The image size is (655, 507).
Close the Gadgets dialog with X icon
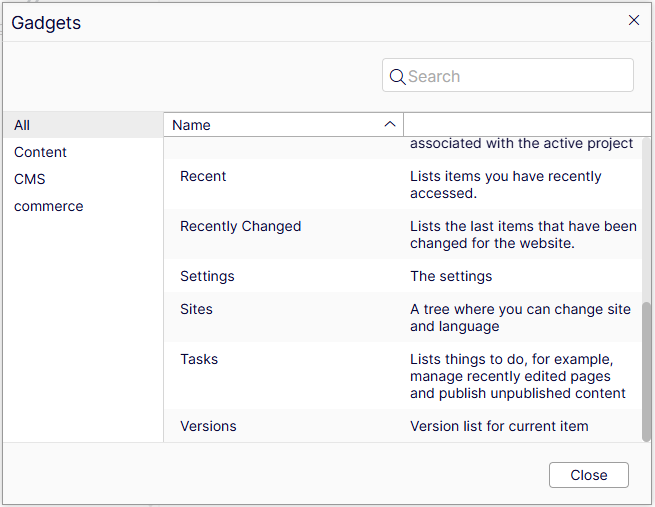pyautogui.click(x=634, y=20)
